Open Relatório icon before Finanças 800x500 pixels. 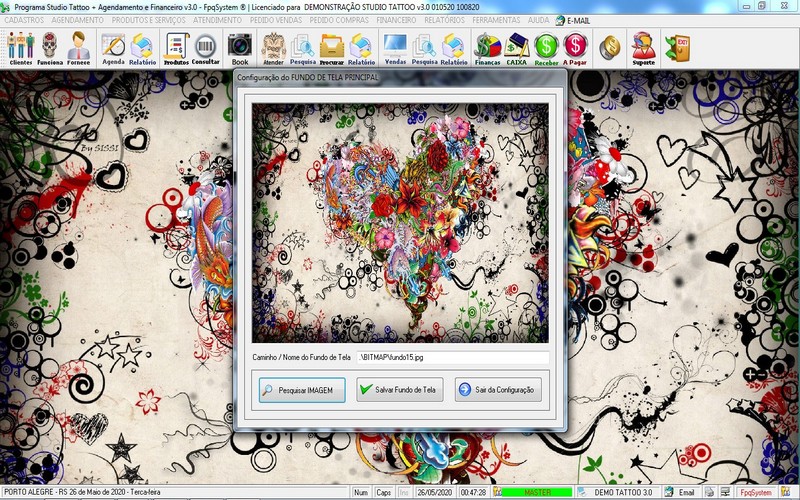454,49
